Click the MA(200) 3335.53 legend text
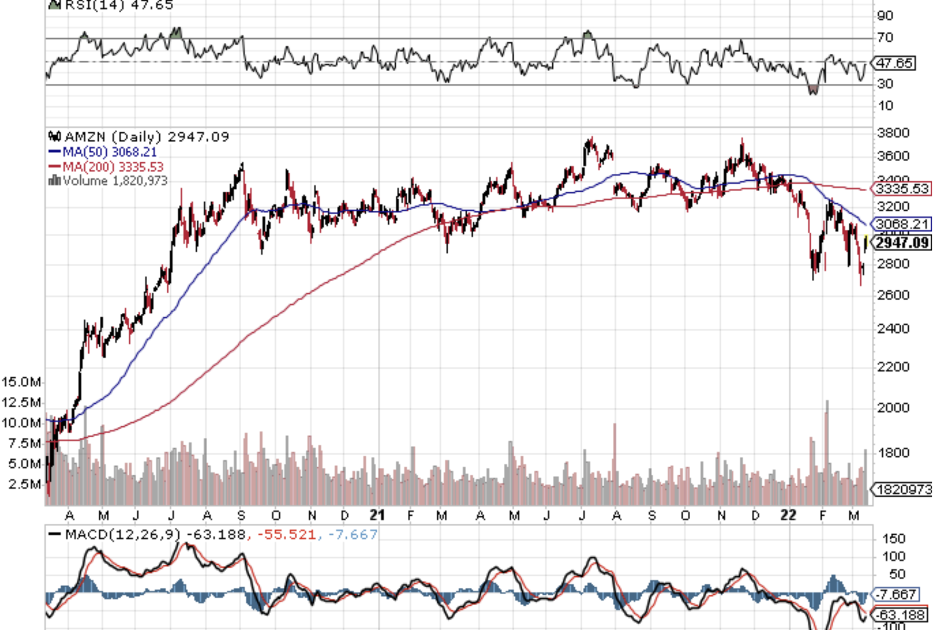The width and height of the screenshot is (936, 630). pos(113,166)
